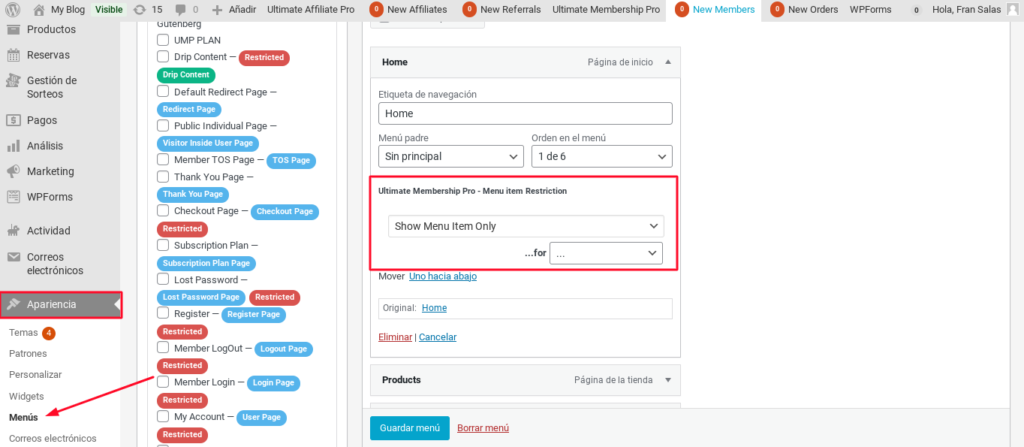Click the Hola, Fran Salas greeting
The width and height of the screenshot is (1024, 447).
click(967, 10)
